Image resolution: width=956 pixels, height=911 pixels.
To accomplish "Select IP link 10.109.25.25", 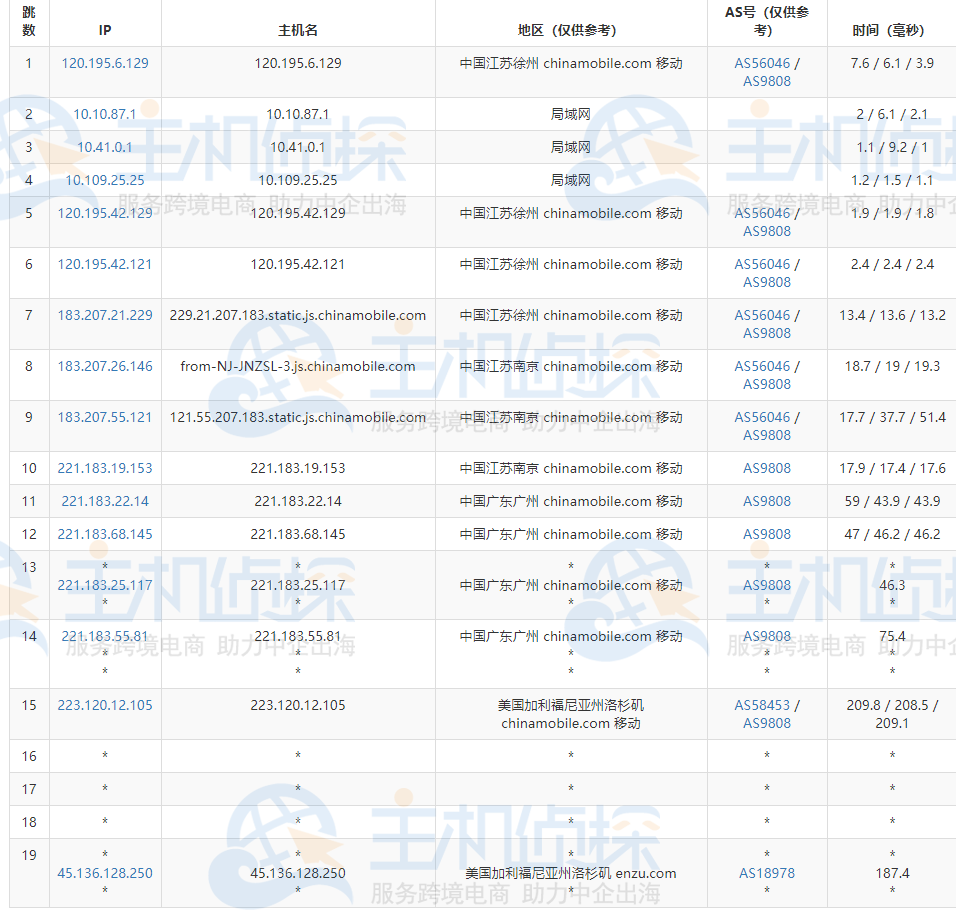I will pos(105,180).
